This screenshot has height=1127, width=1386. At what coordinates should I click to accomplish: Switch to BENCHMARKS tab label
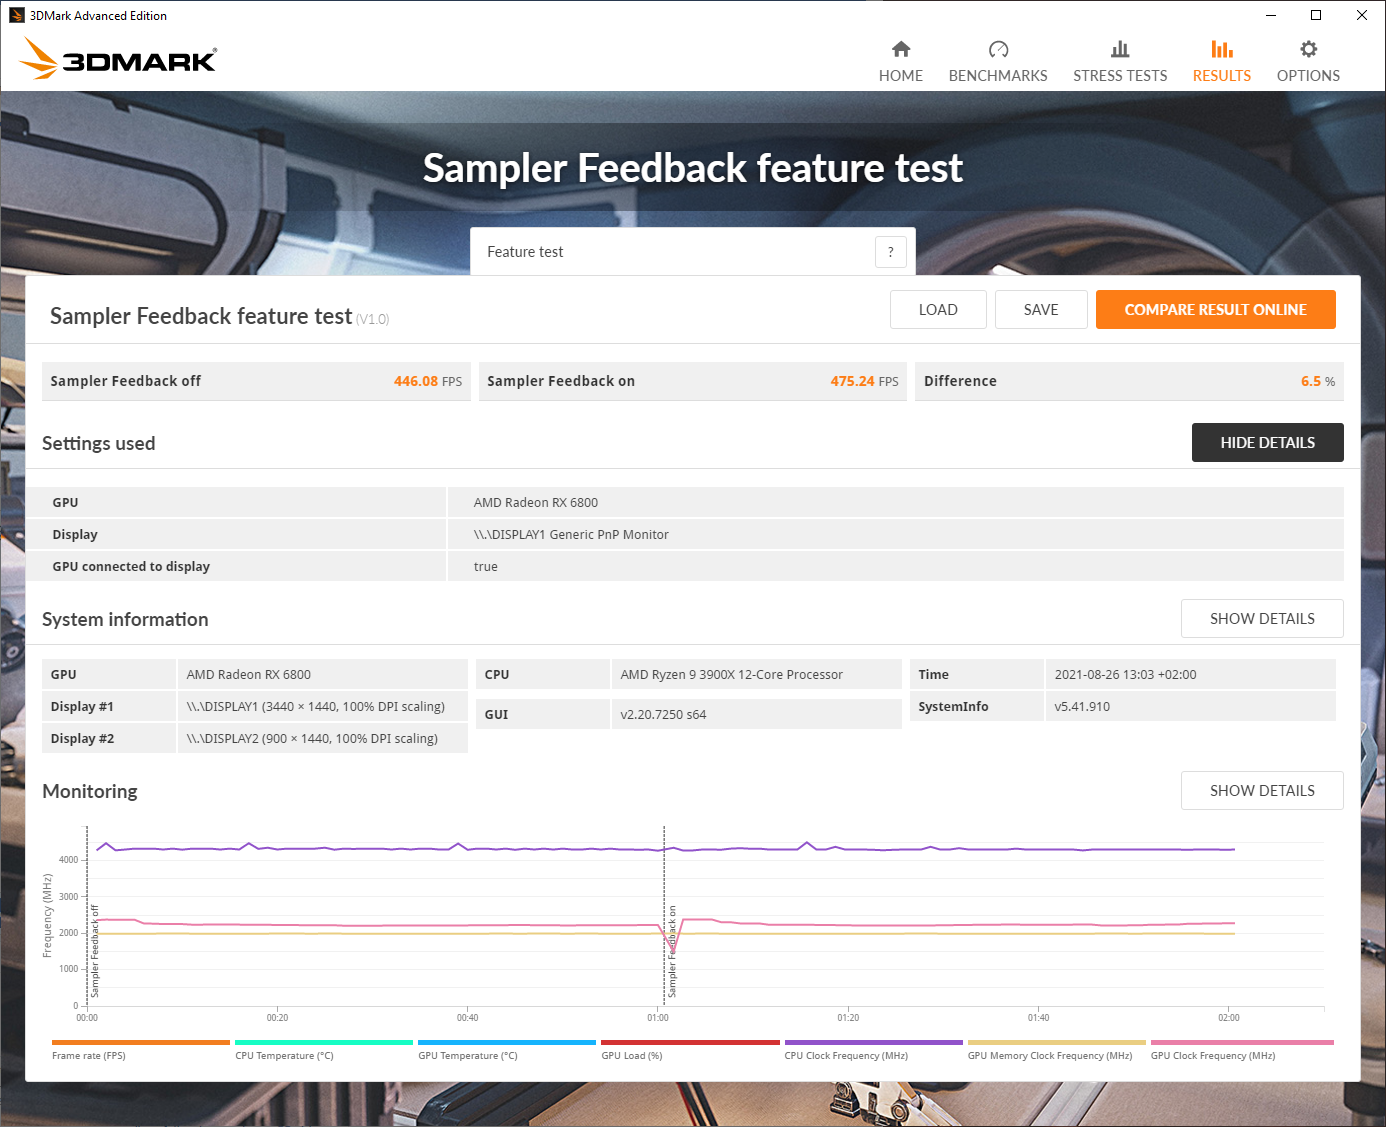click(998, 76)
